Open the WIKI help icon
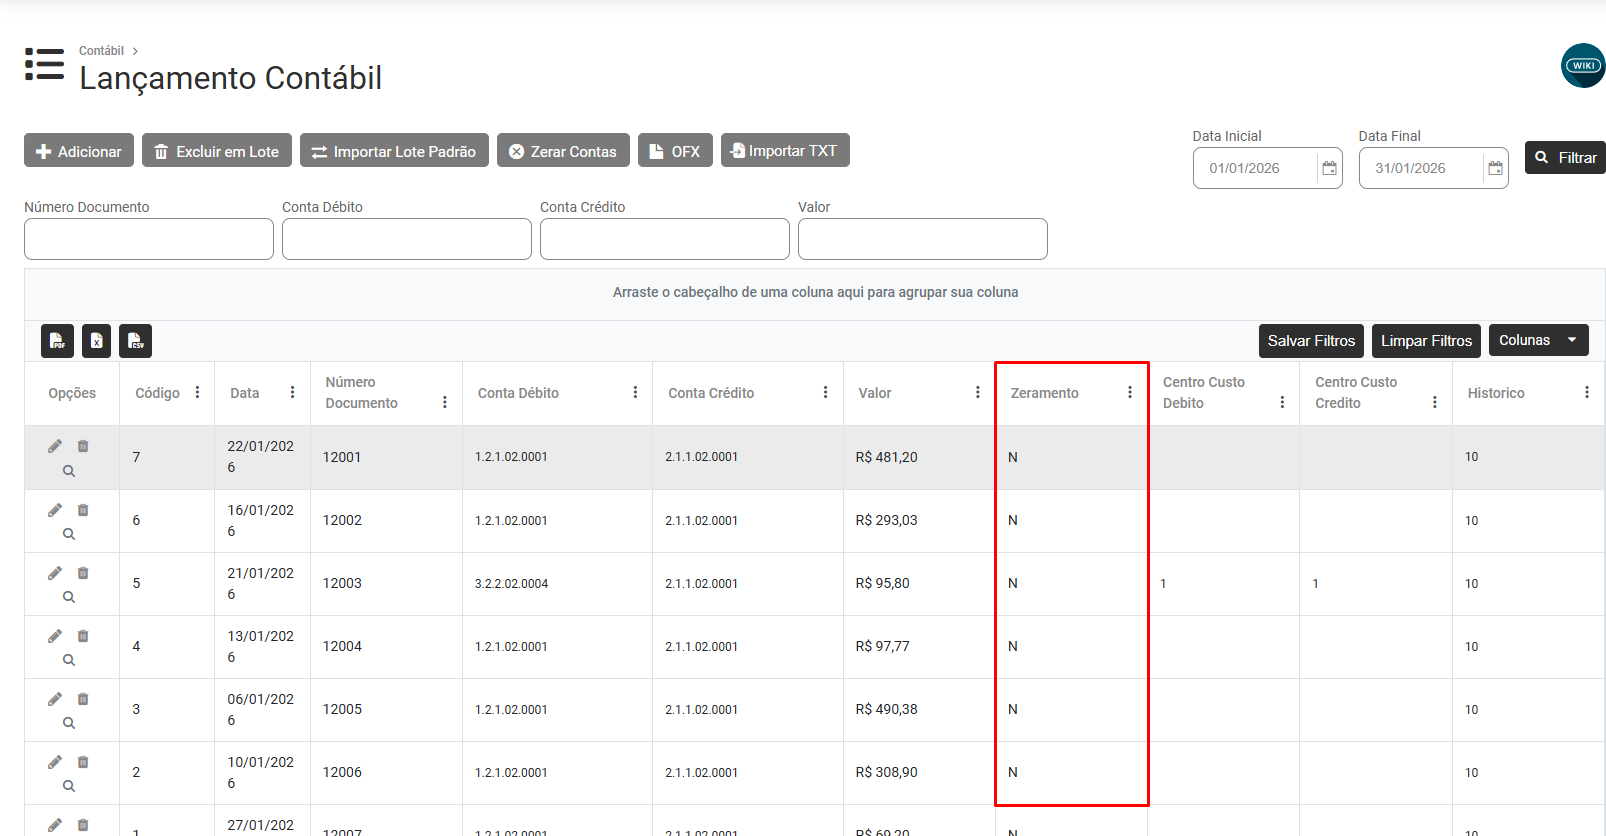 (x=1583, y=65)
